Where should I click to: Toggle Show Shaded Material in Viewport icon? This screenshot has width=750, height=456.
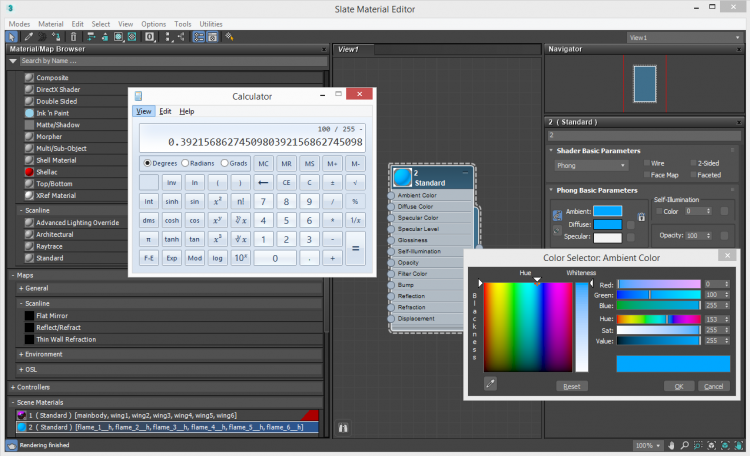(x=118, y=37)
